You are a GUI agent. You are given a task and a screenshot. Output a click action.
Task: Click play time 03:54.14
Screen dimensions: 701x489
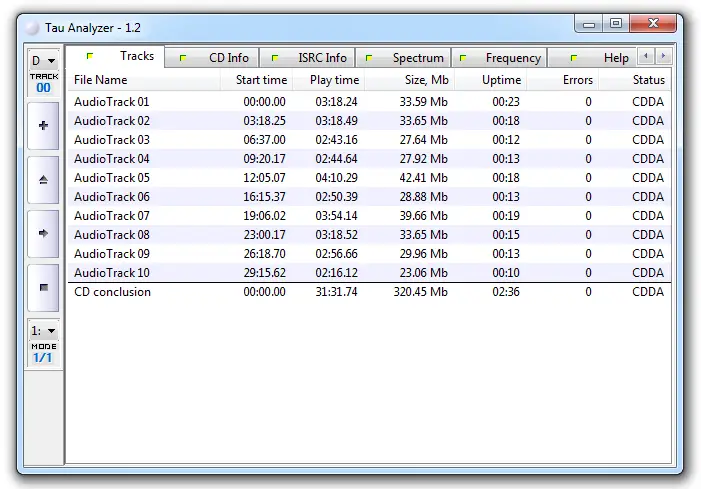[x=336, y=216]
